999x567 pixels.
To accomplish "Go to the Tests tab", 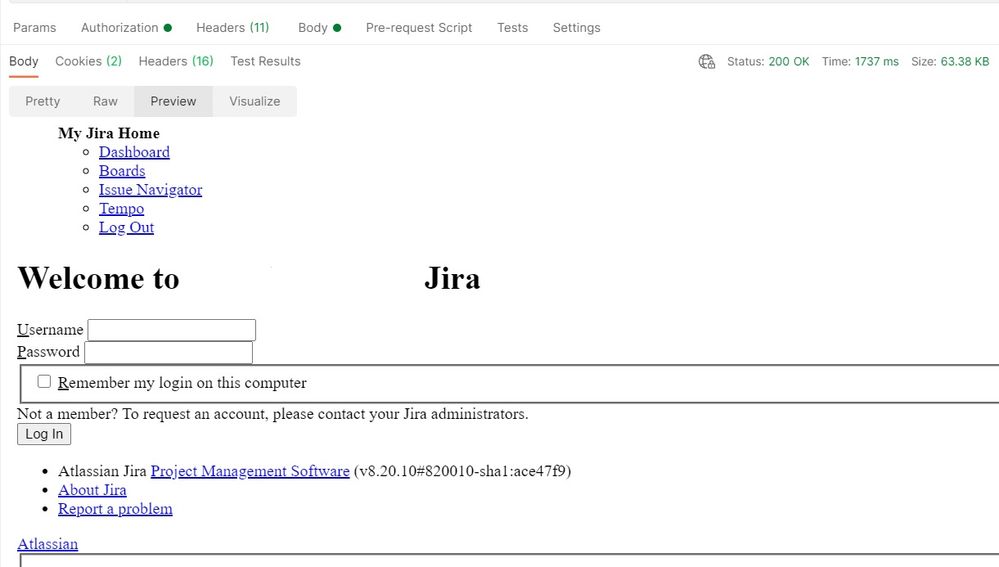I will pyautogui.click(x=512, y=27).
